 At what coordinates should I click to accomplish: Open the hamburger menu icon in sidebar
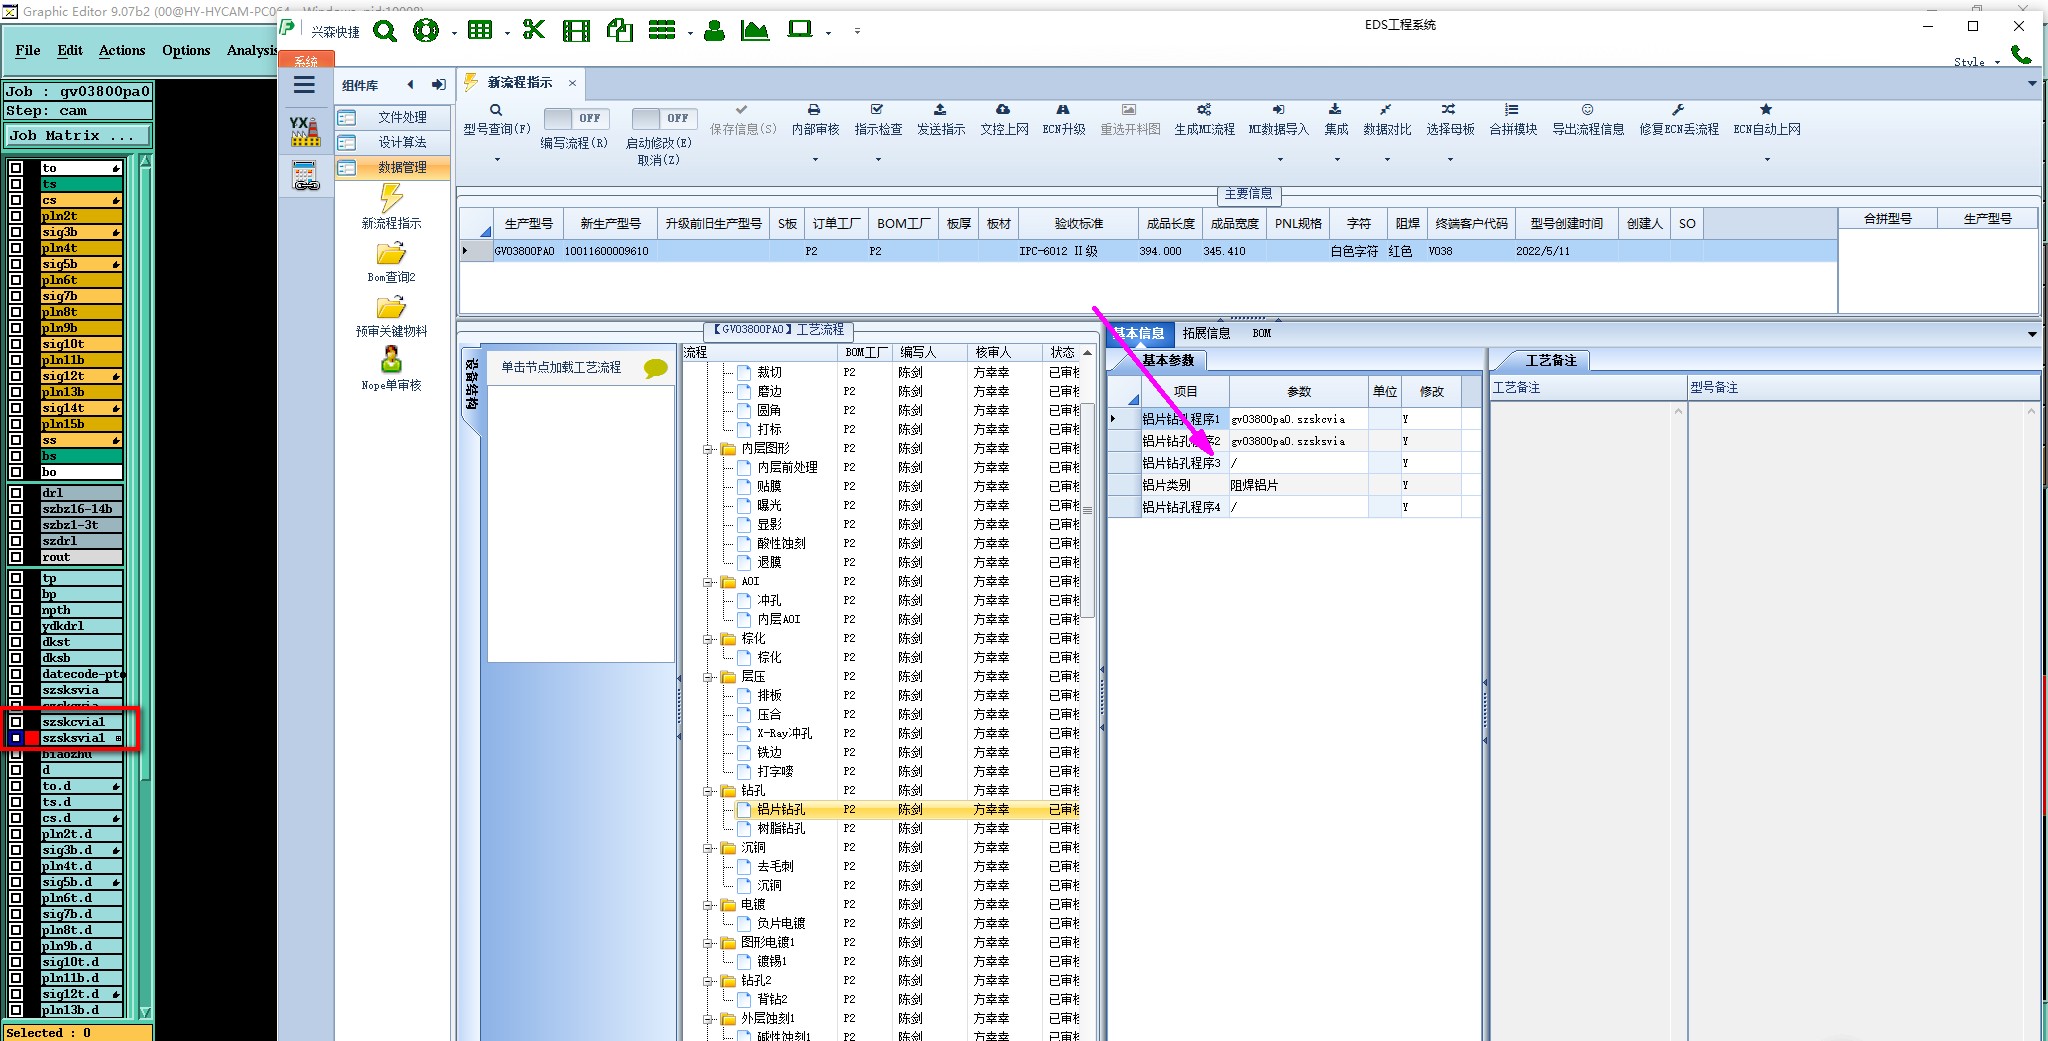pyautogui.click(x=305, y=85)
